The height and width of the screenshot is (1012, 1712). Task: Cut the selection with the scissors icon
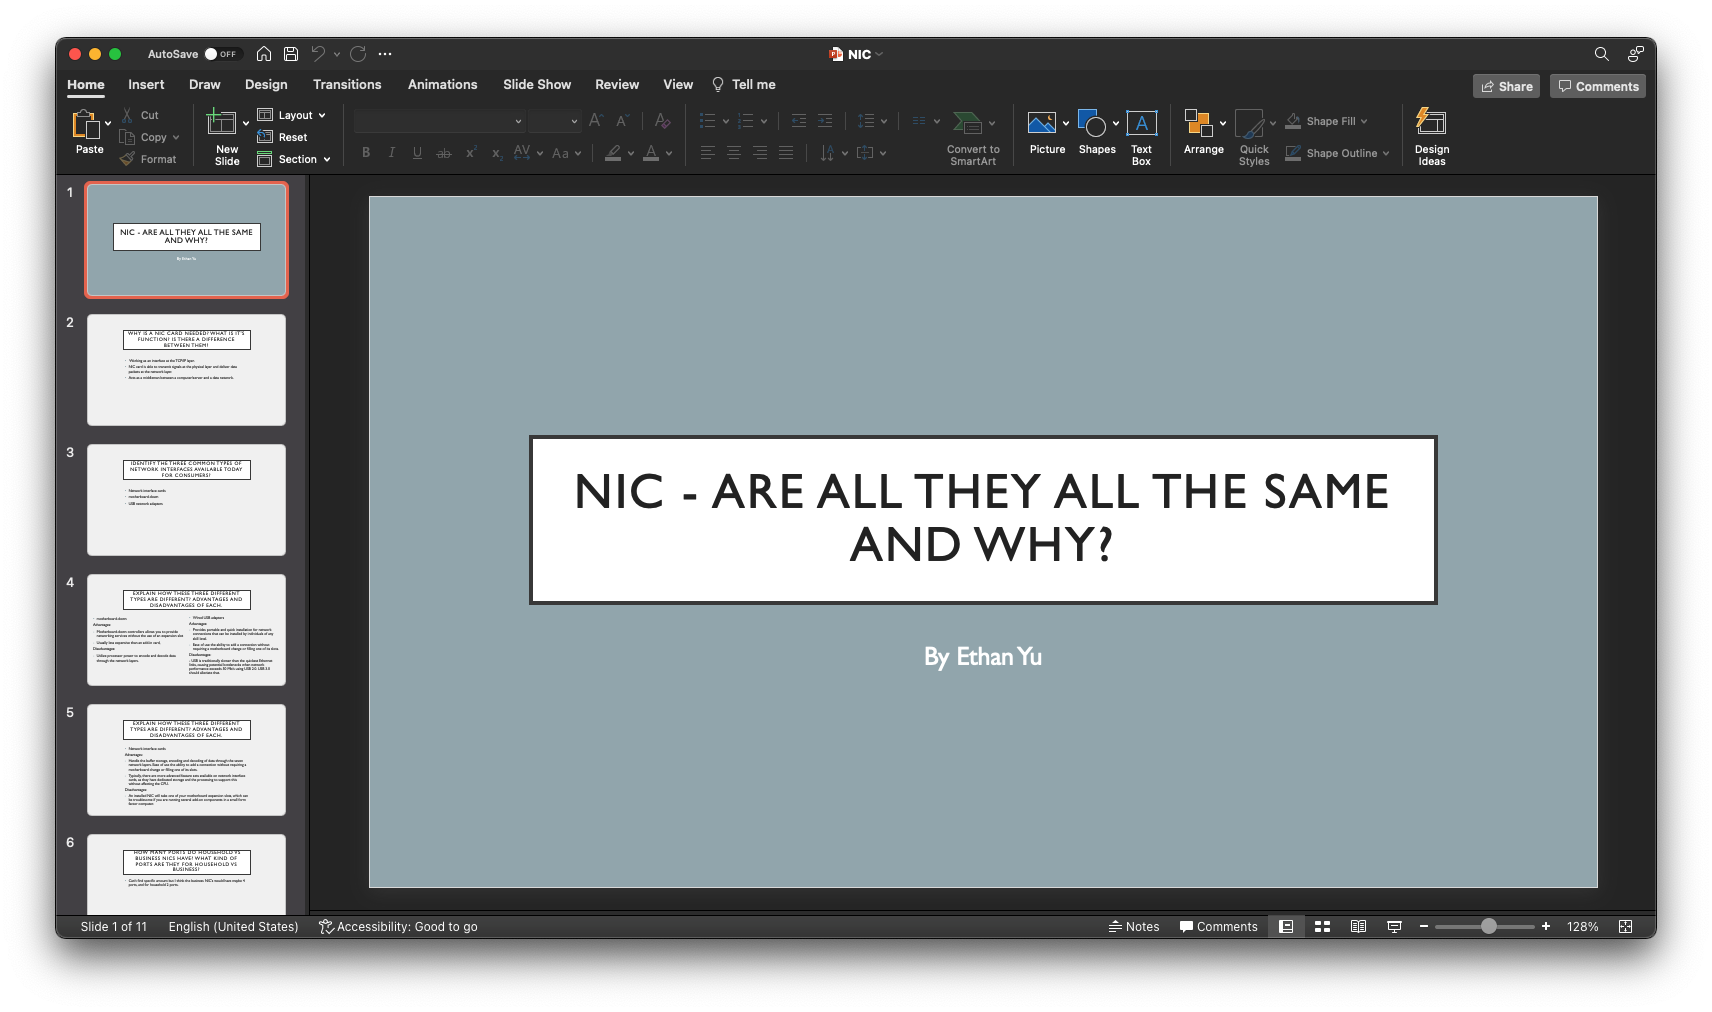coord(128,115)
